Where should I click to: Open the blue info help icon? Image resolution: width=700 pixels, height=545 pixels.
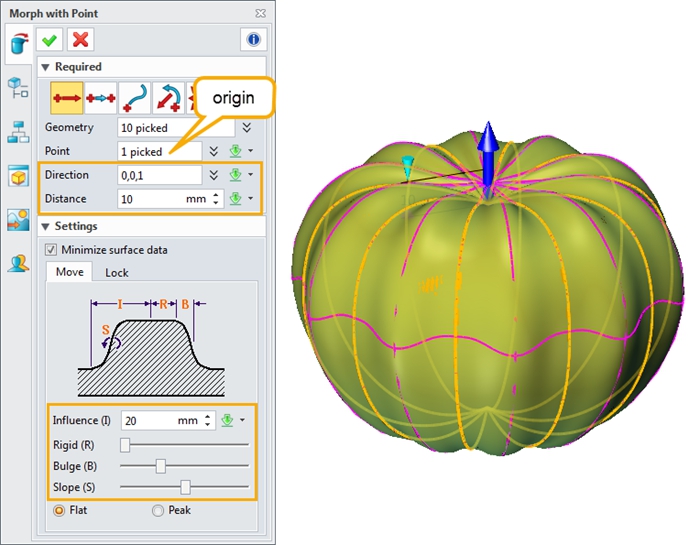pyautogui.click(x=253, y=40)
